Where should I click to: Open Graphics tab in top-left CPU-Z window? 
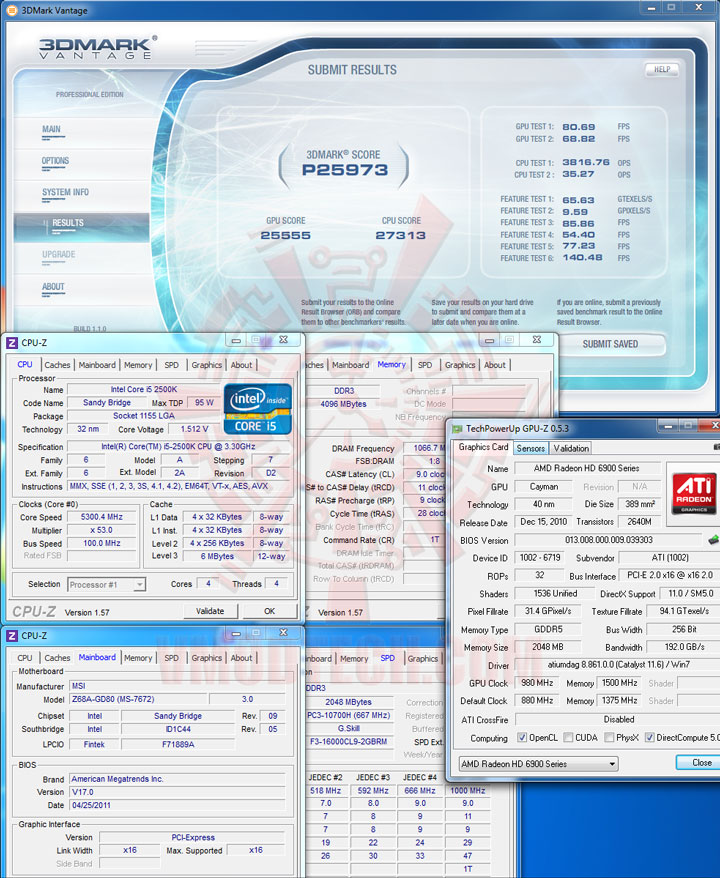[207, 365]
